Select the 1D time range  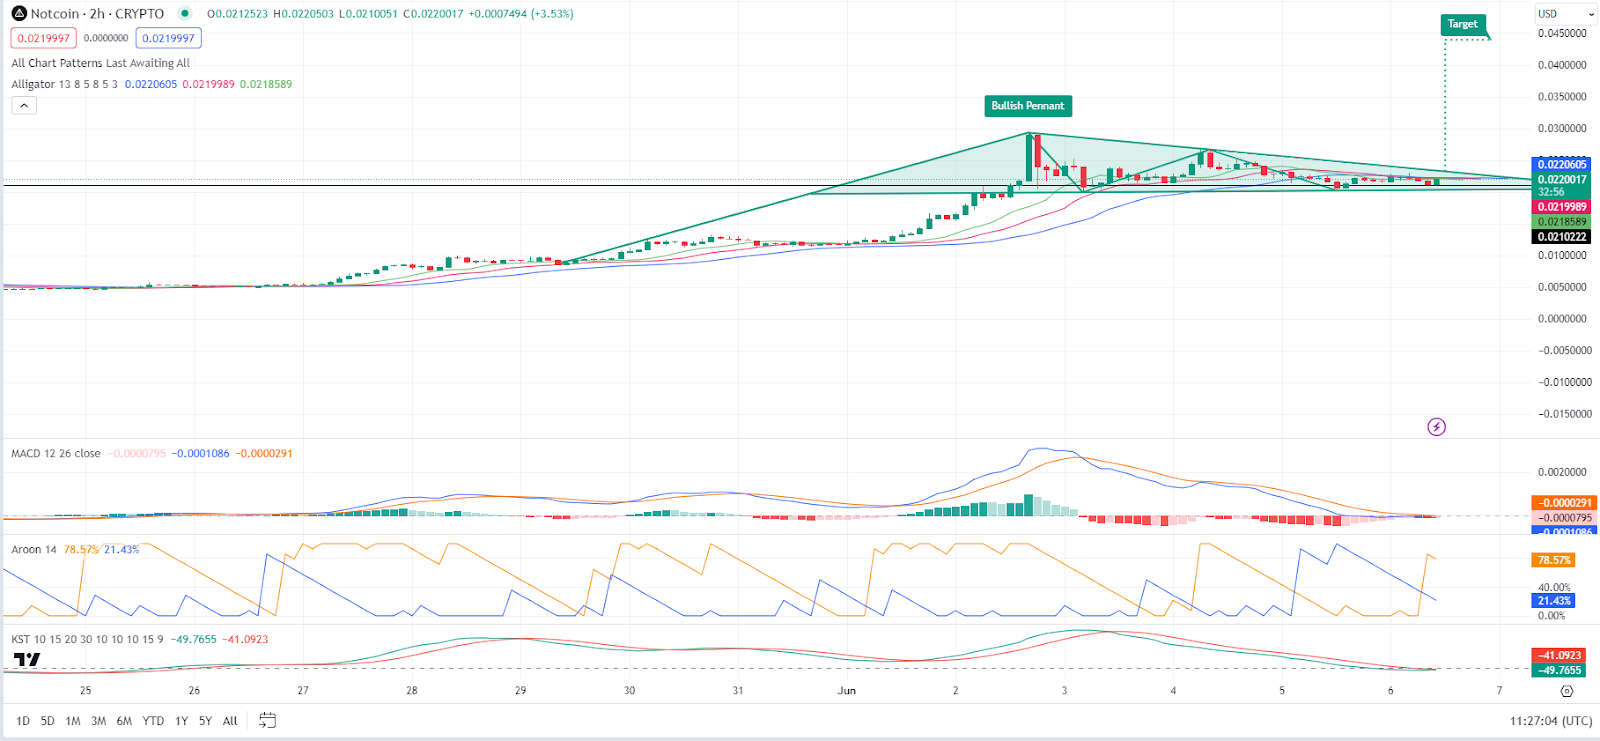23,721
